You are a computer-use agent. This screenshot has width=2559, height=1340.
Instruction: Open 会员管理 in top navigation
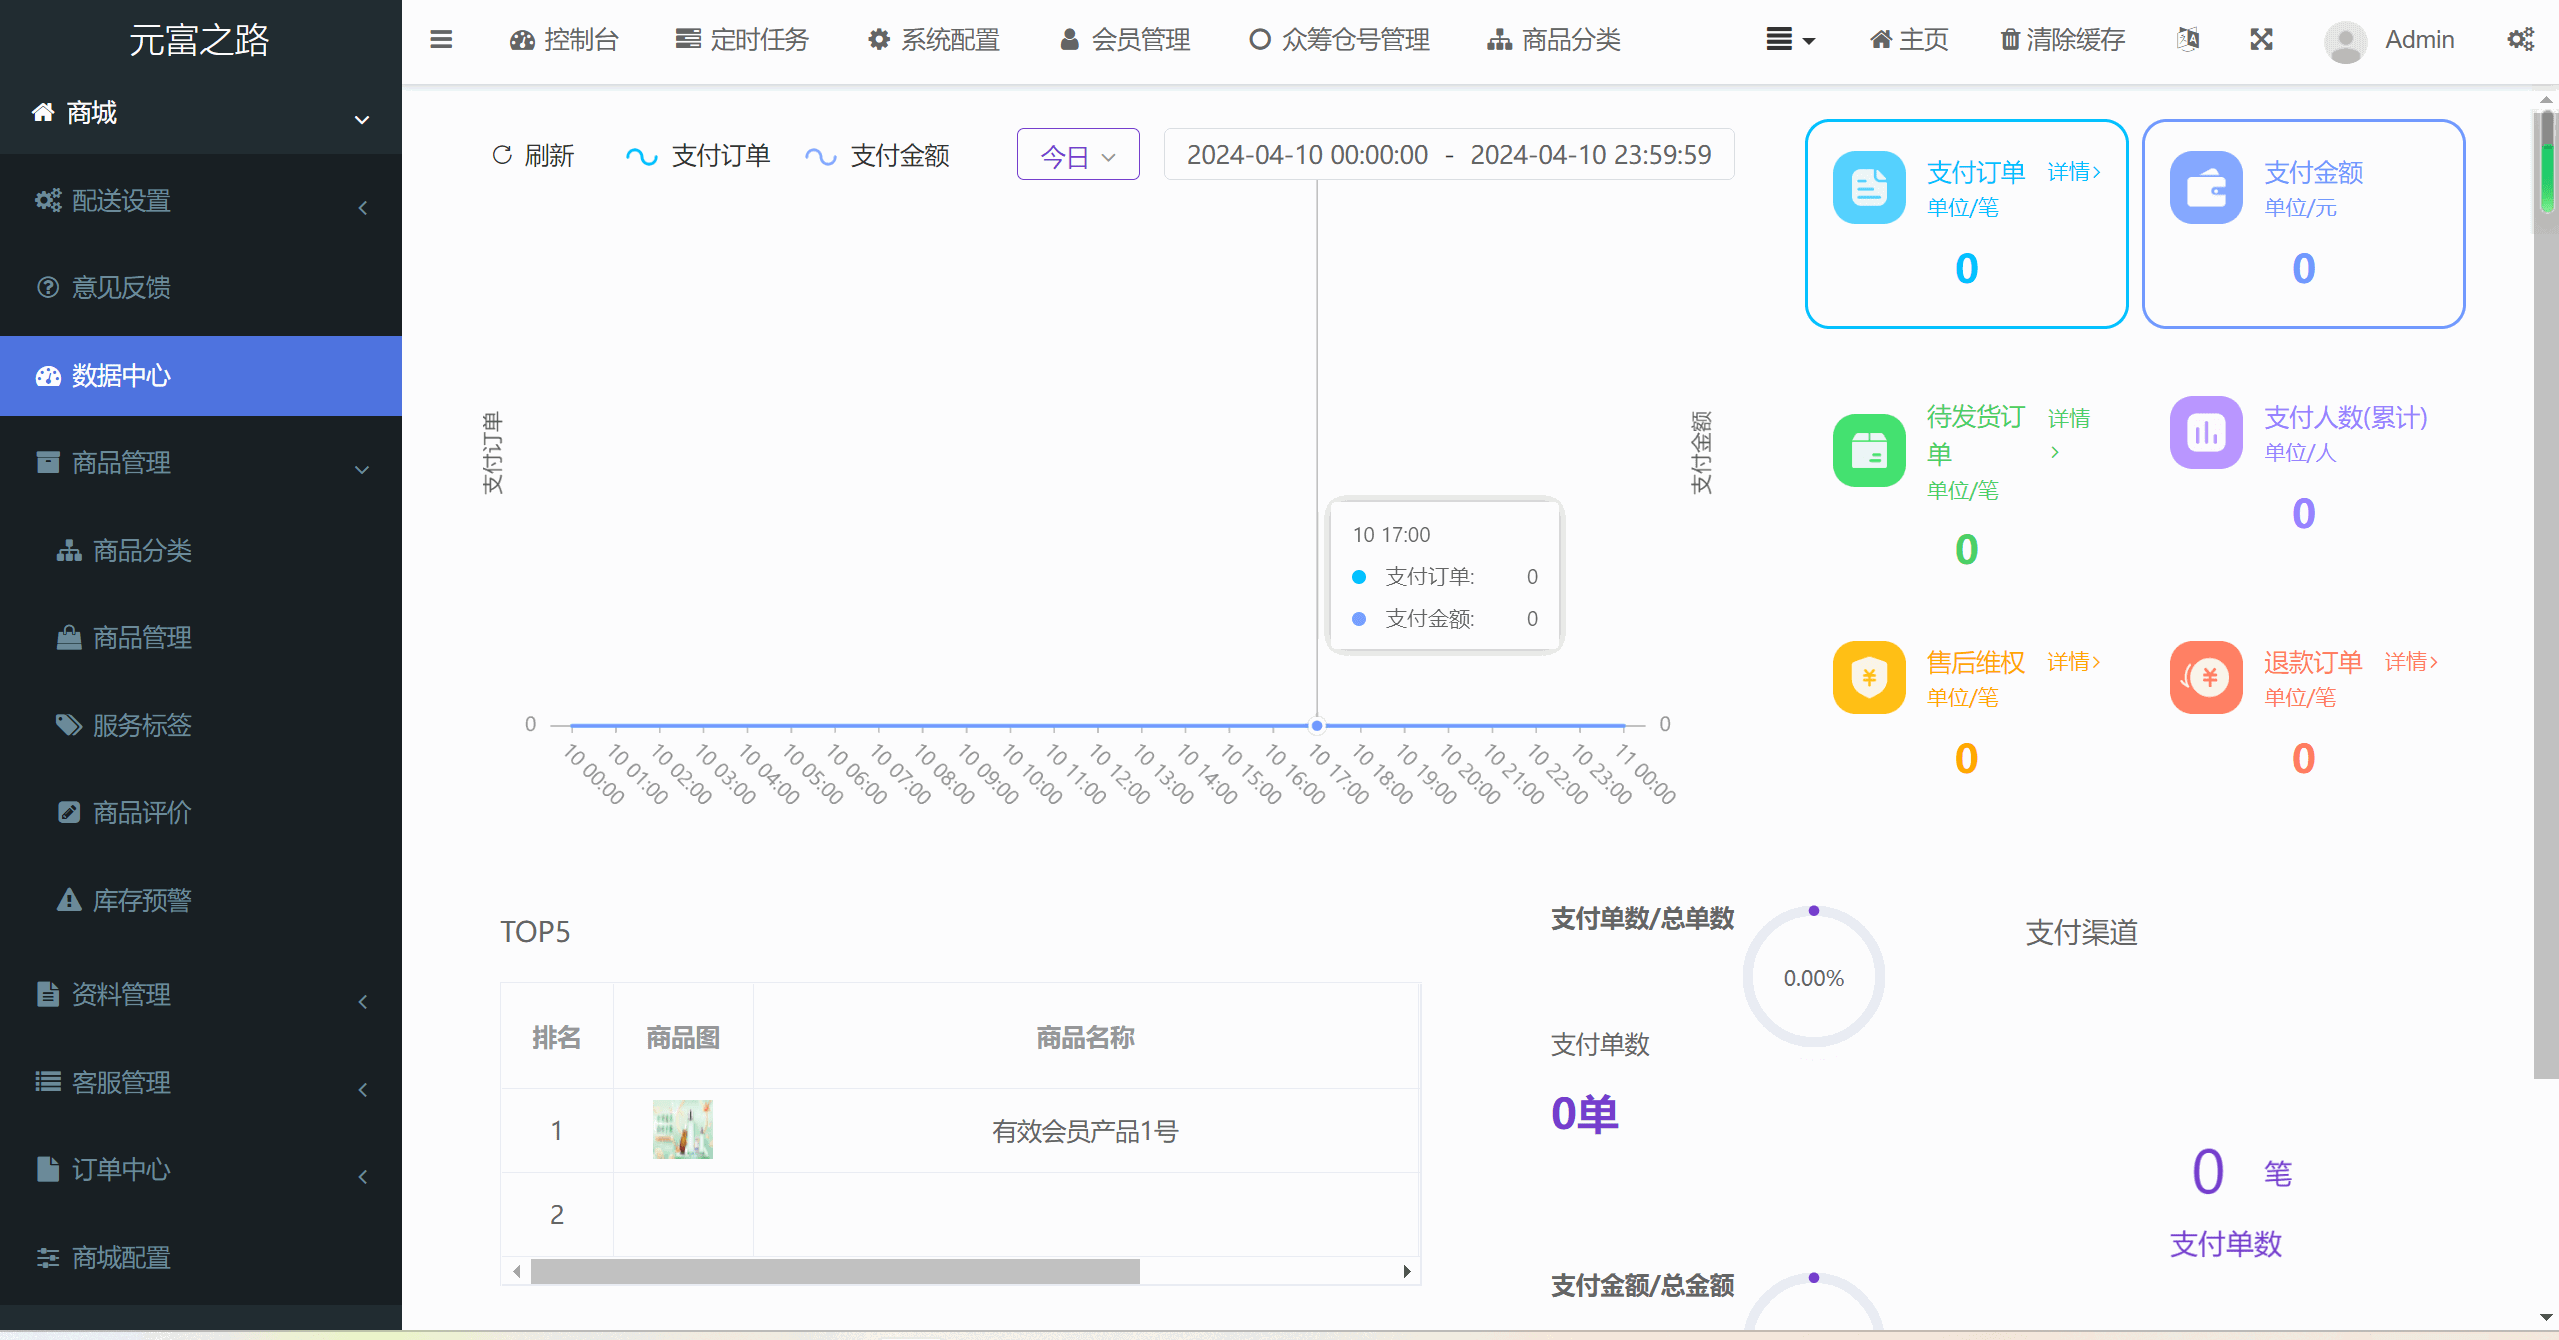click(x=1125, y=40)
